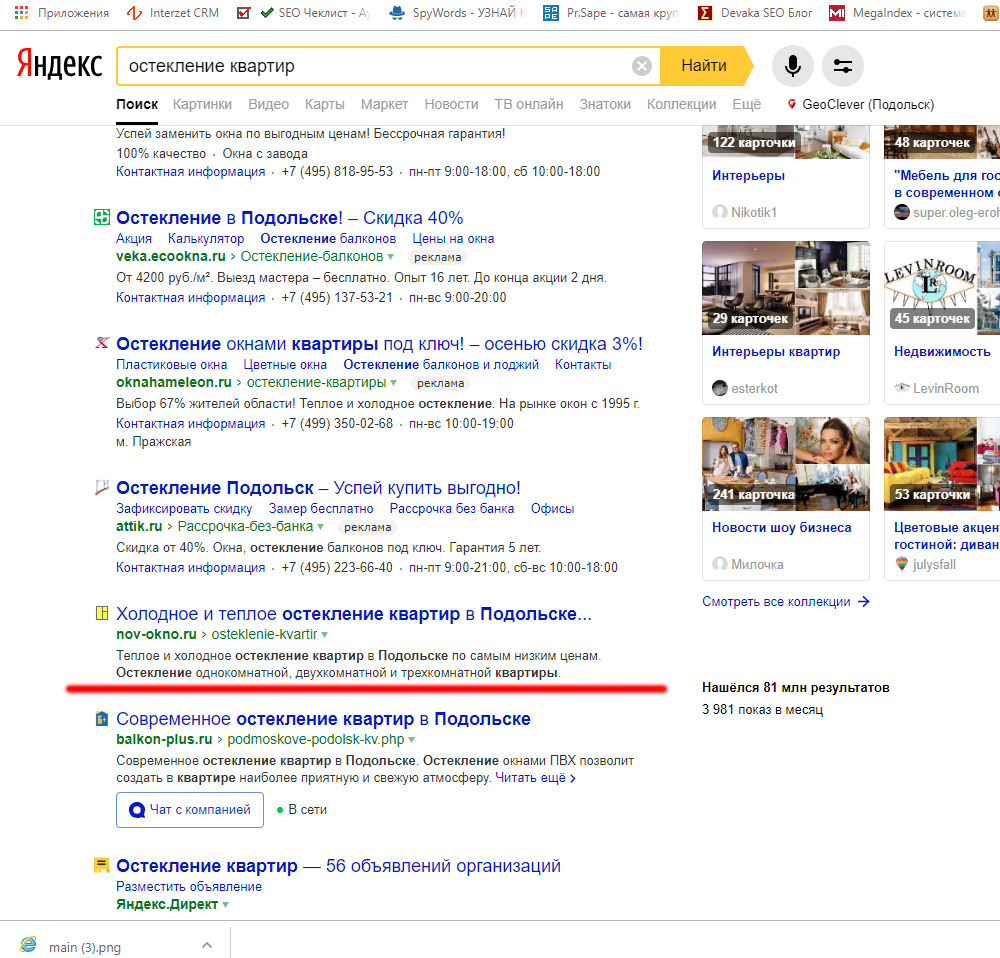Click Яндекс.Директ listing favicon
The width and height of the screenshot is (1000, 958).
tap(102, 865)
